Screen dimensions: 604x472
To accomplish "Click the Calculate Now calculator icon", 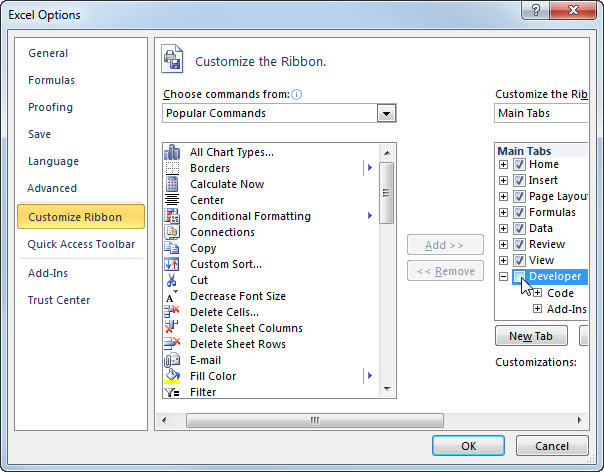I will tap(172, 184).
